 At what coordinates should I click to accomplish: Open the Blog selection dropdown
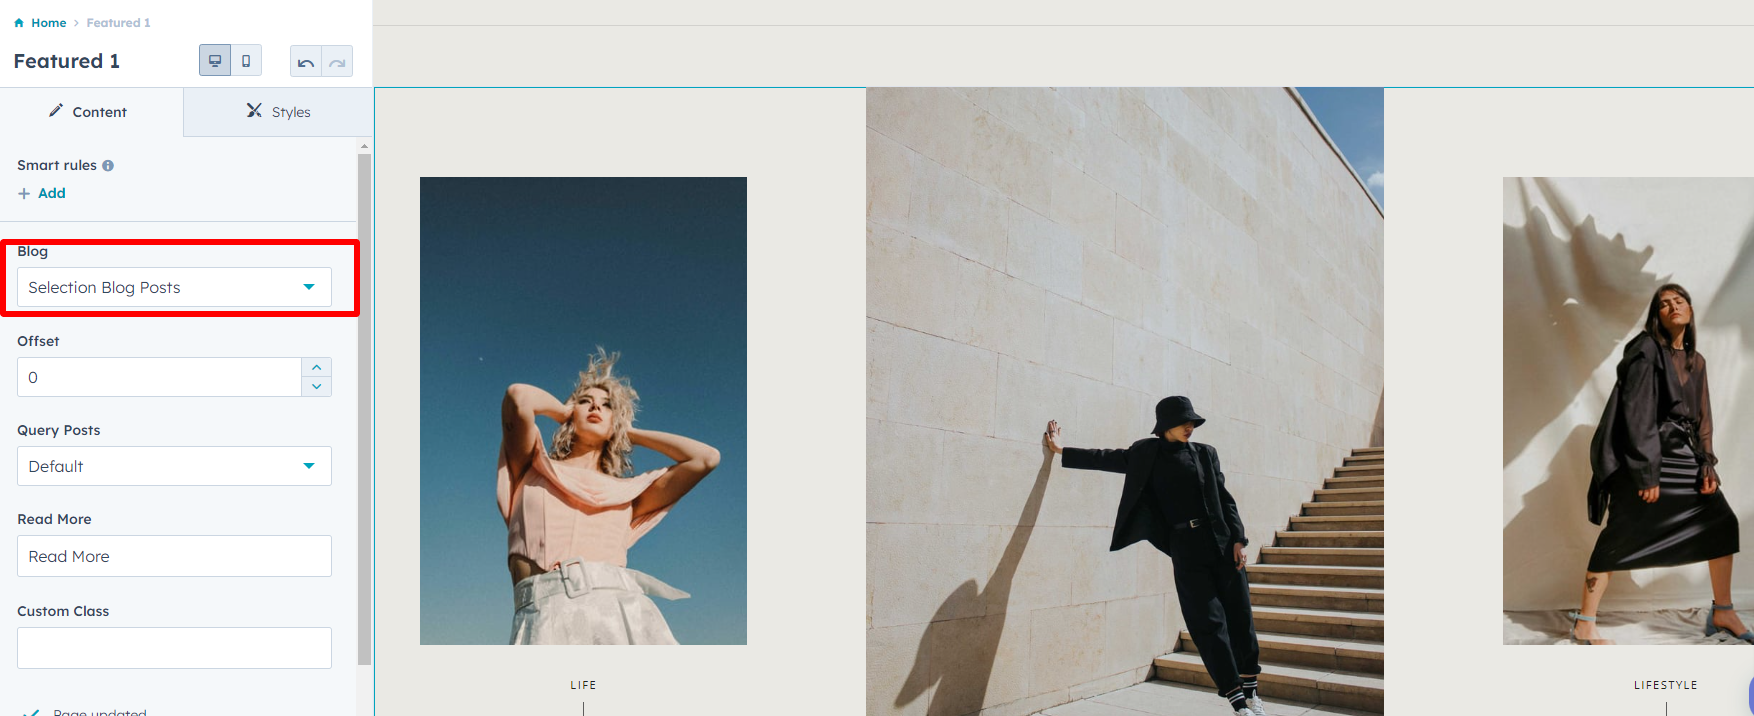coord(174,288)
